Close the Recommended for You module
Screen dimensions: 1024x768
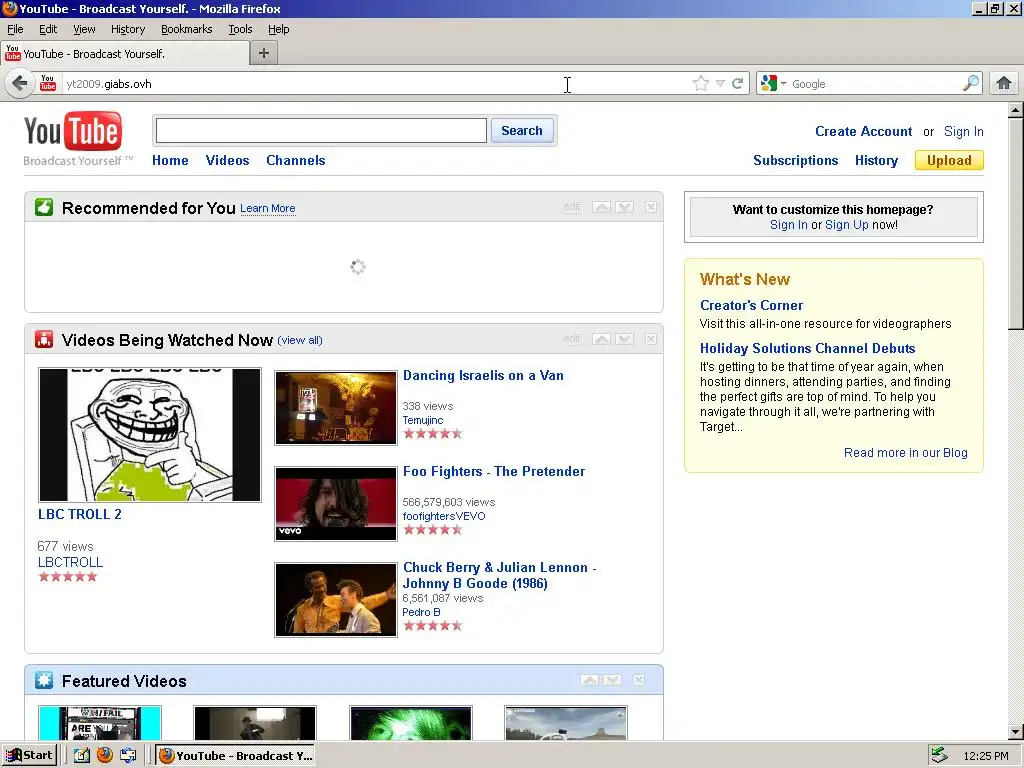(650, 207)
